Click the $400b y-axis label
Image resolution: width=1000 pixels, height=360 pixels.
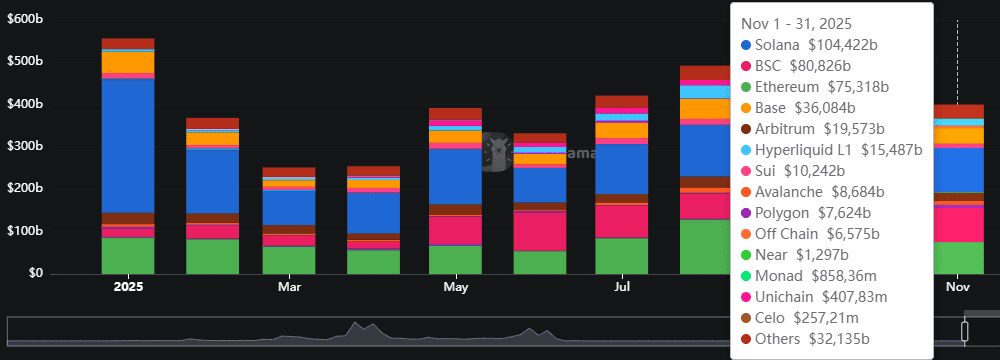pyautogui.click(x=25, y=104)
